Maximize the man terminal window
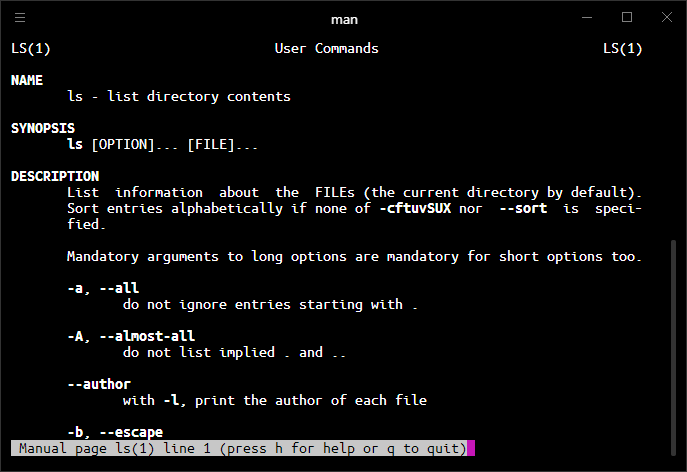Screen dimensions: 687x472 pyautogui.click(x=627, y=17)
